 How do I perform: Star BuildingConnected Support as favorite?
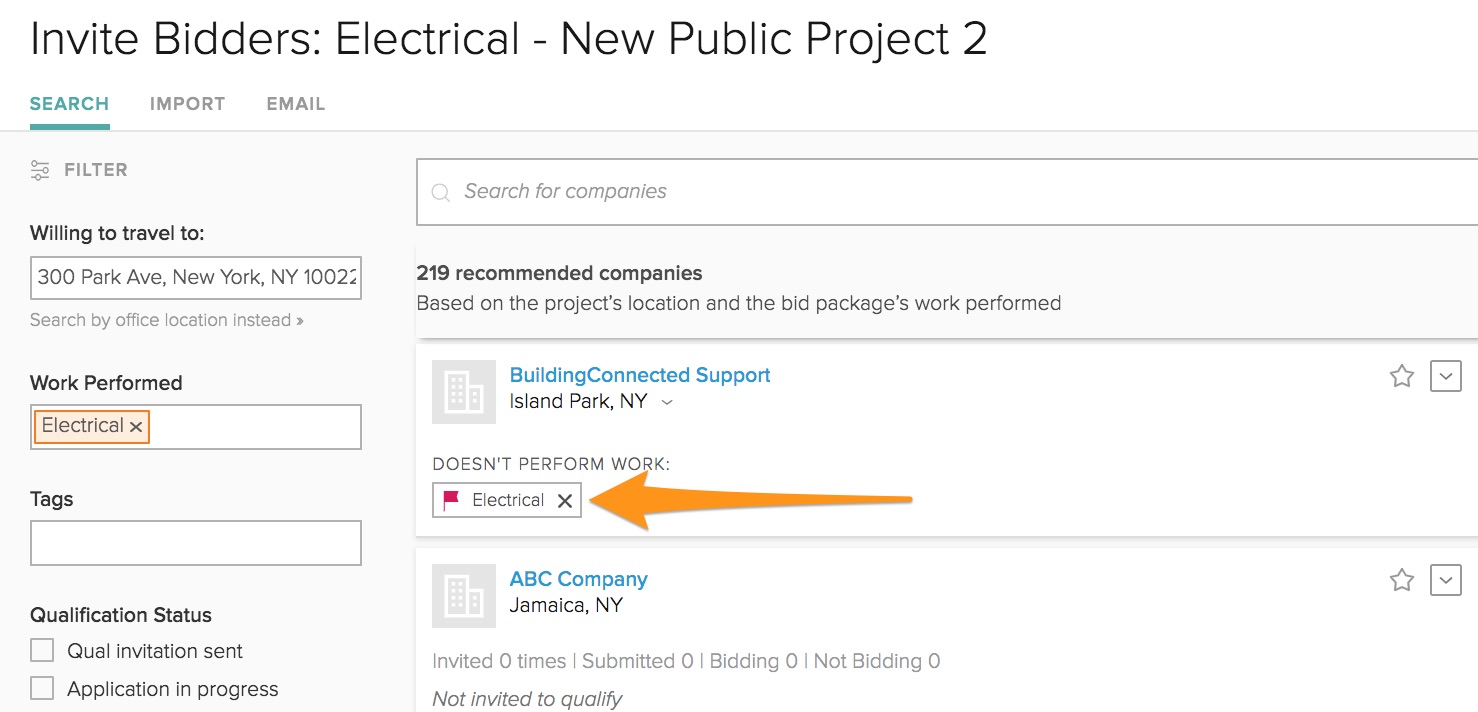pos(1402,376)
